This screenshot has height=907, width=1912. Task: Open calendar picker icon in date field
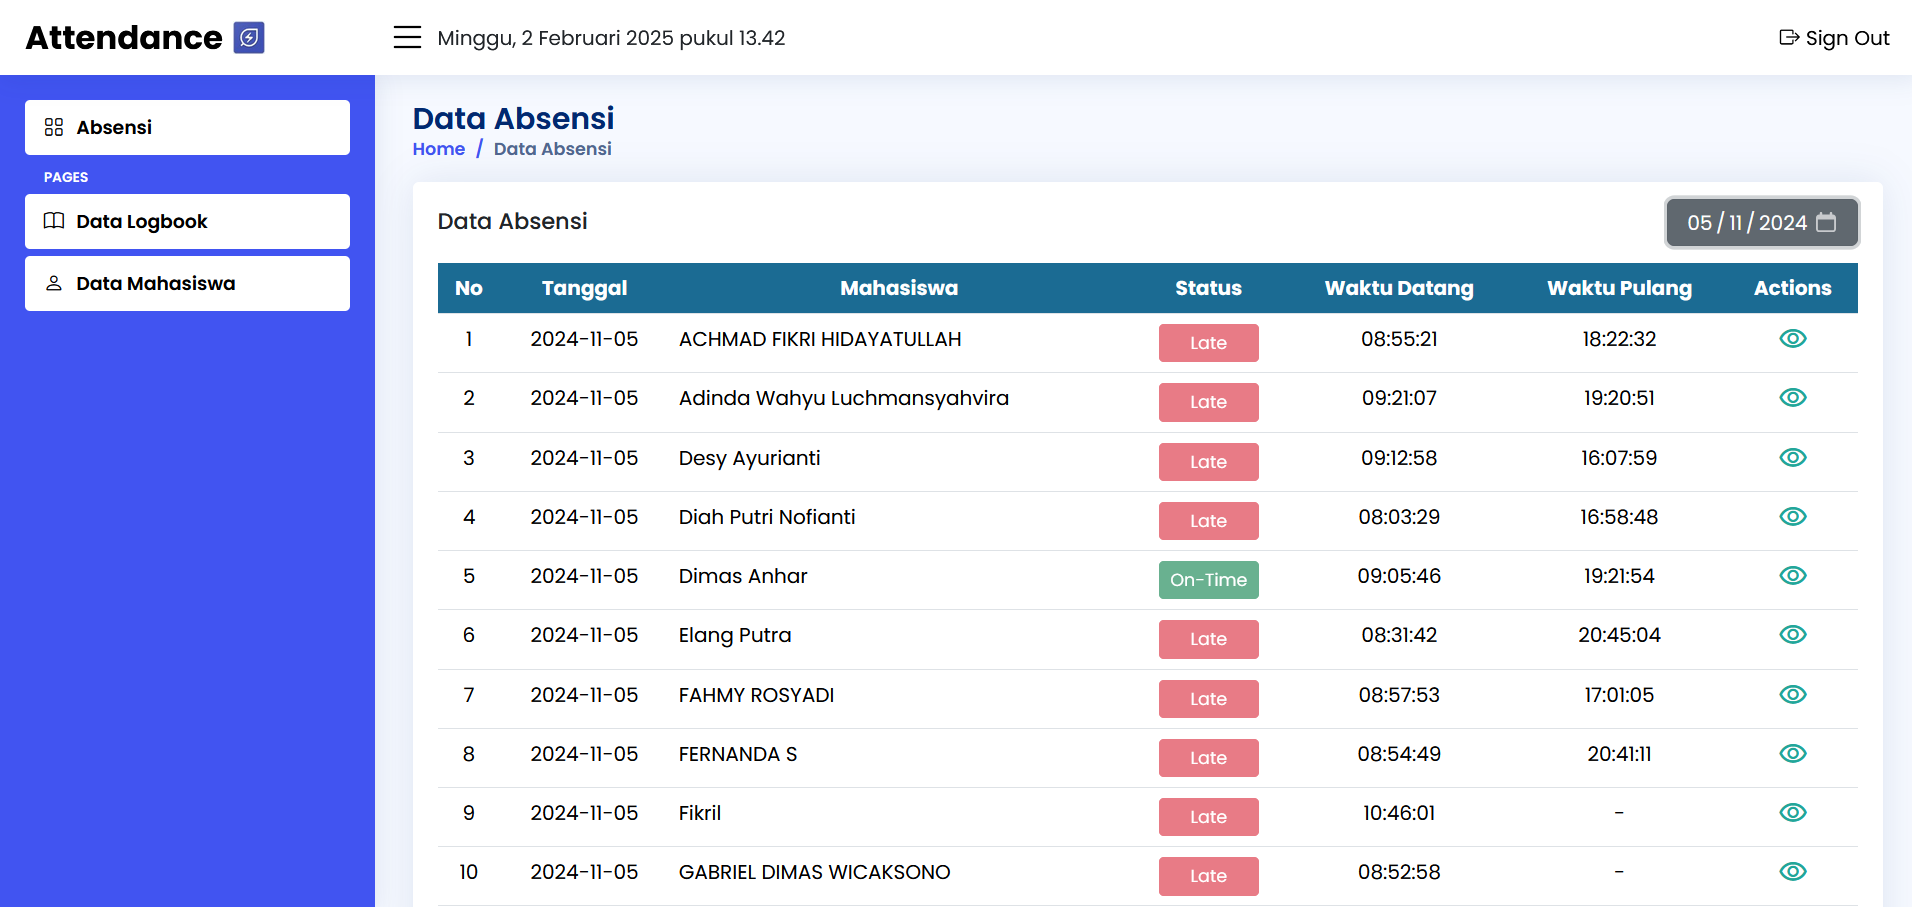pos(1826,222)
